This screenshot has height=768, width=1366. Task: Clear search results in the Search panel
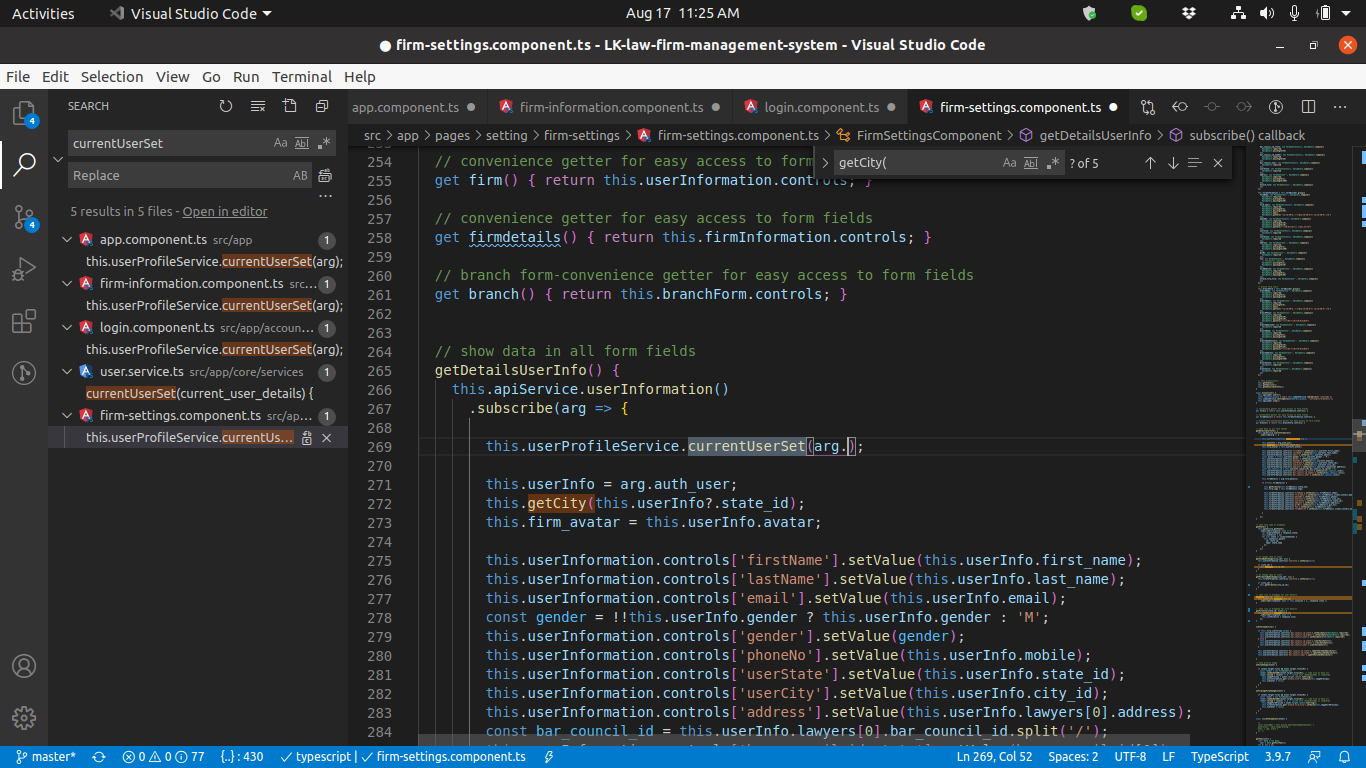[258, 106]
